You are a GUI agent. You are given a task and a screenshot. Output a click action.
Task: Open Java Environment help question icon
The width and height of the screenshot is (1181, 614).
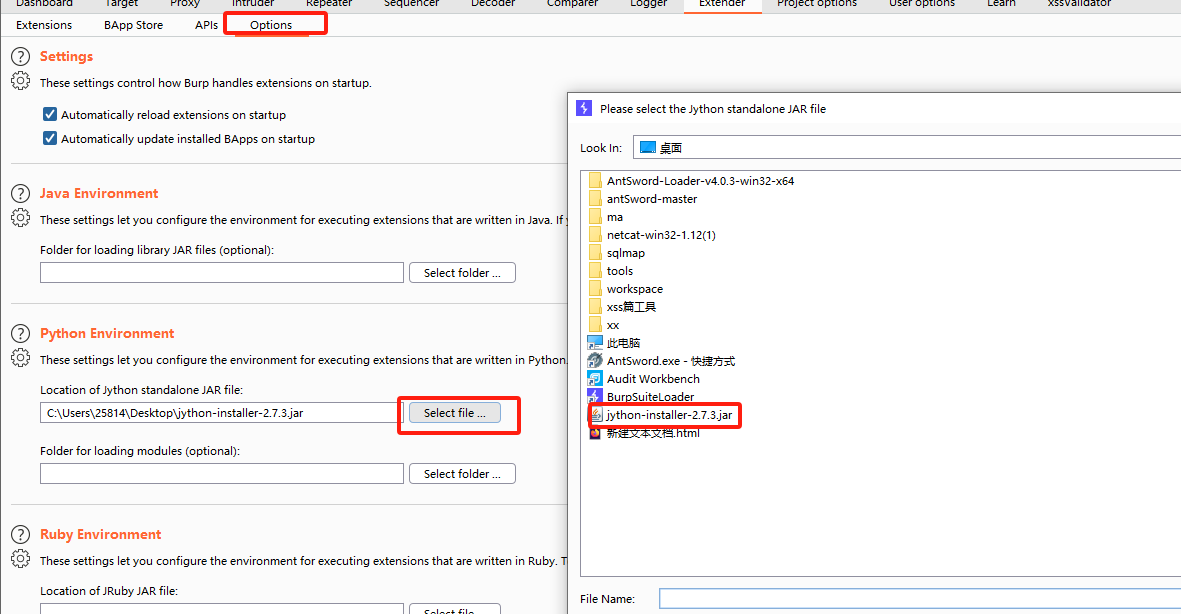[x=20, y=194]
